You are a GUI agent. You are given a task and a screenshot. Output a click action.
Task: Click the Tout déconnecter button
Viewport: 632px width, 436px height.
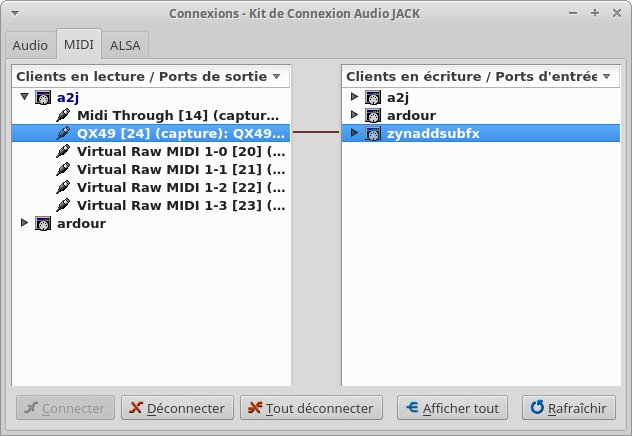[x=311, y=408]
